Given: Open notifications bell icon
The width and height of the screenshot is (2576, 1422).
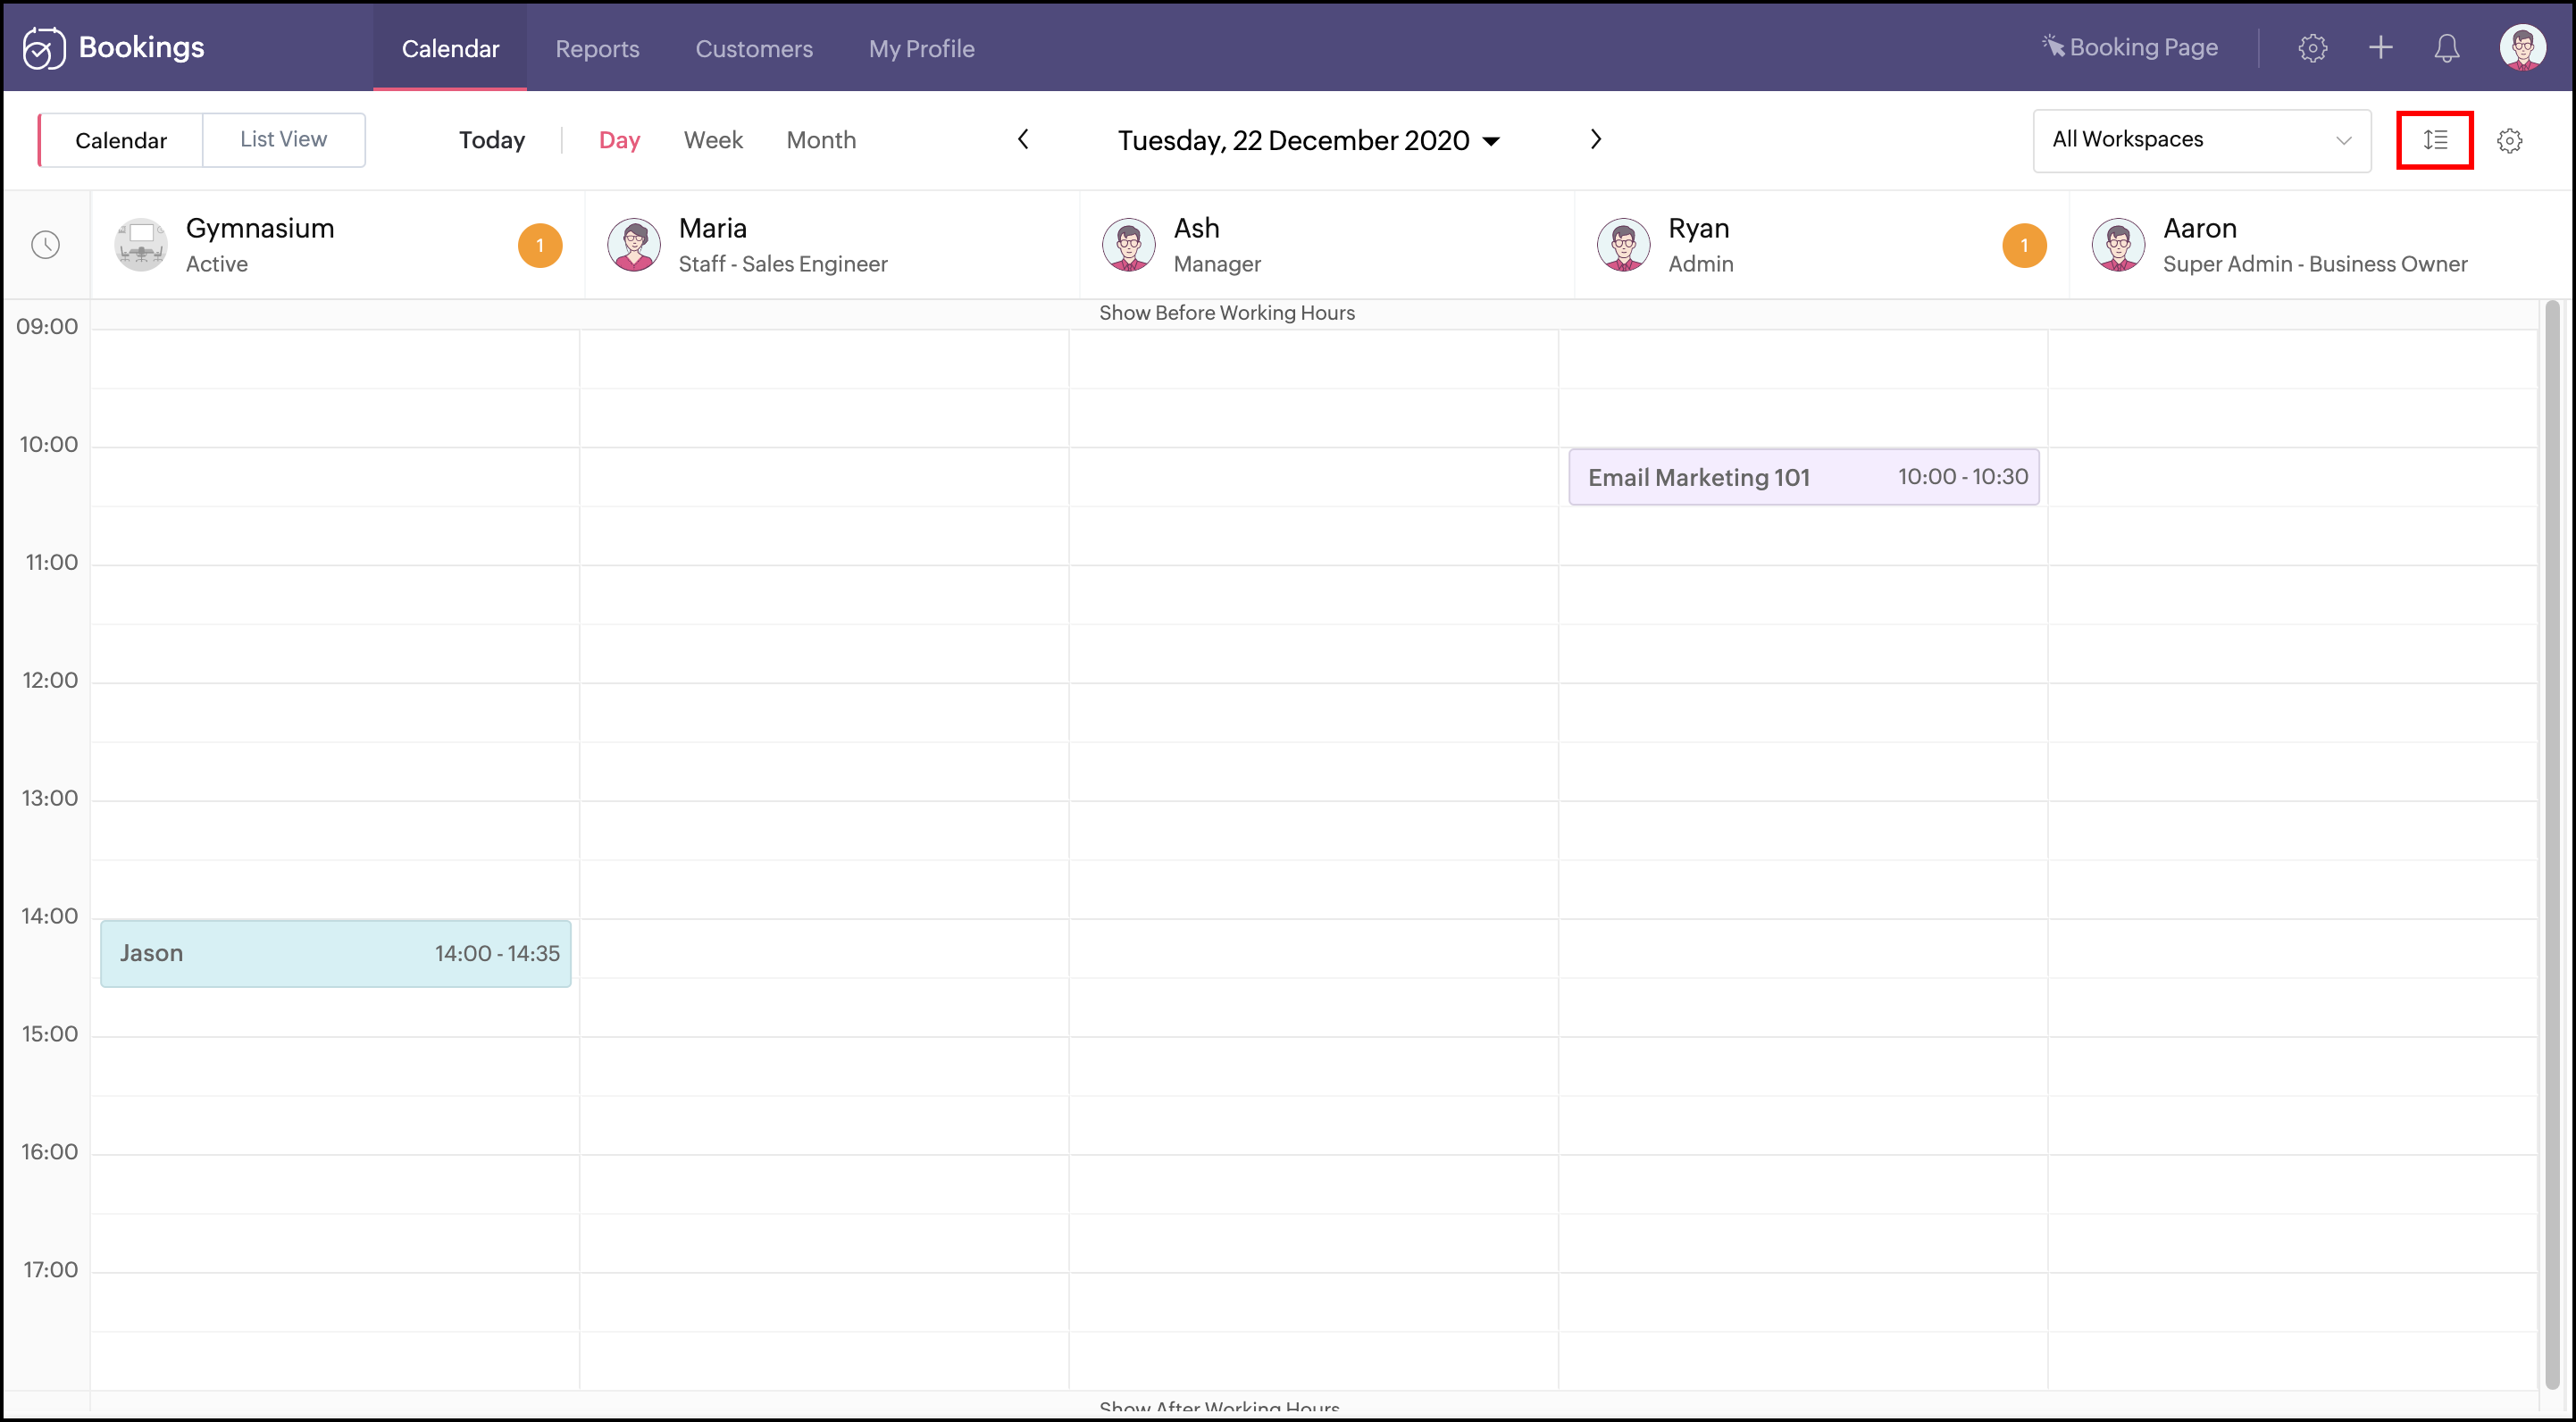Looking at the screenshot, I should point(2446,48).
